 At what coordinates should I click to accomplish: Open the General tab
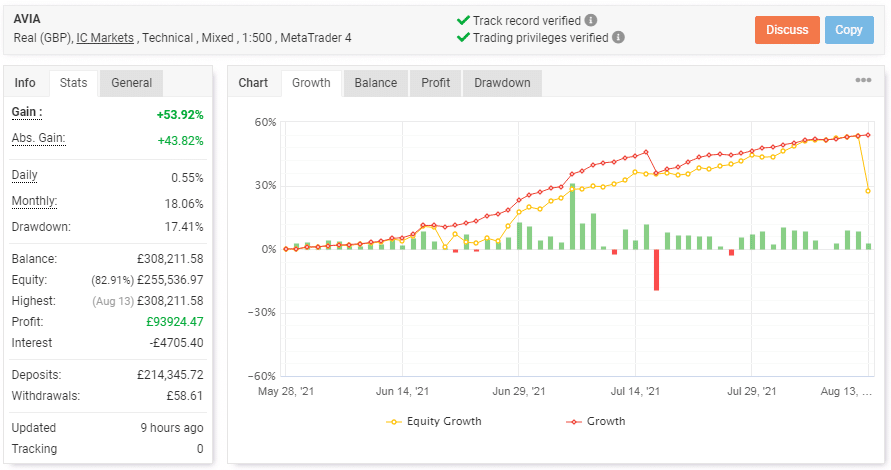click(x=132, y=83)
